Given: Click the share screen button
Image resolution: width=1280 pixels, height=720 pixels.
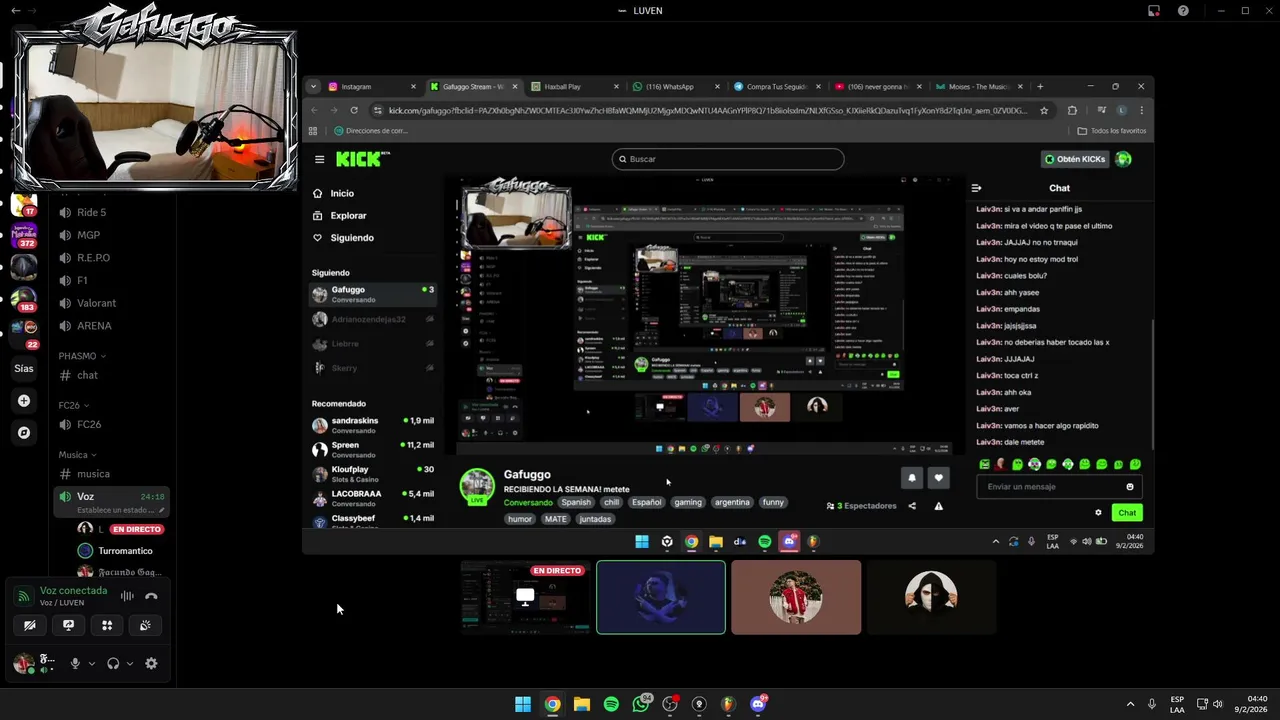Looking at the screenshot, I should coord(68,625).
